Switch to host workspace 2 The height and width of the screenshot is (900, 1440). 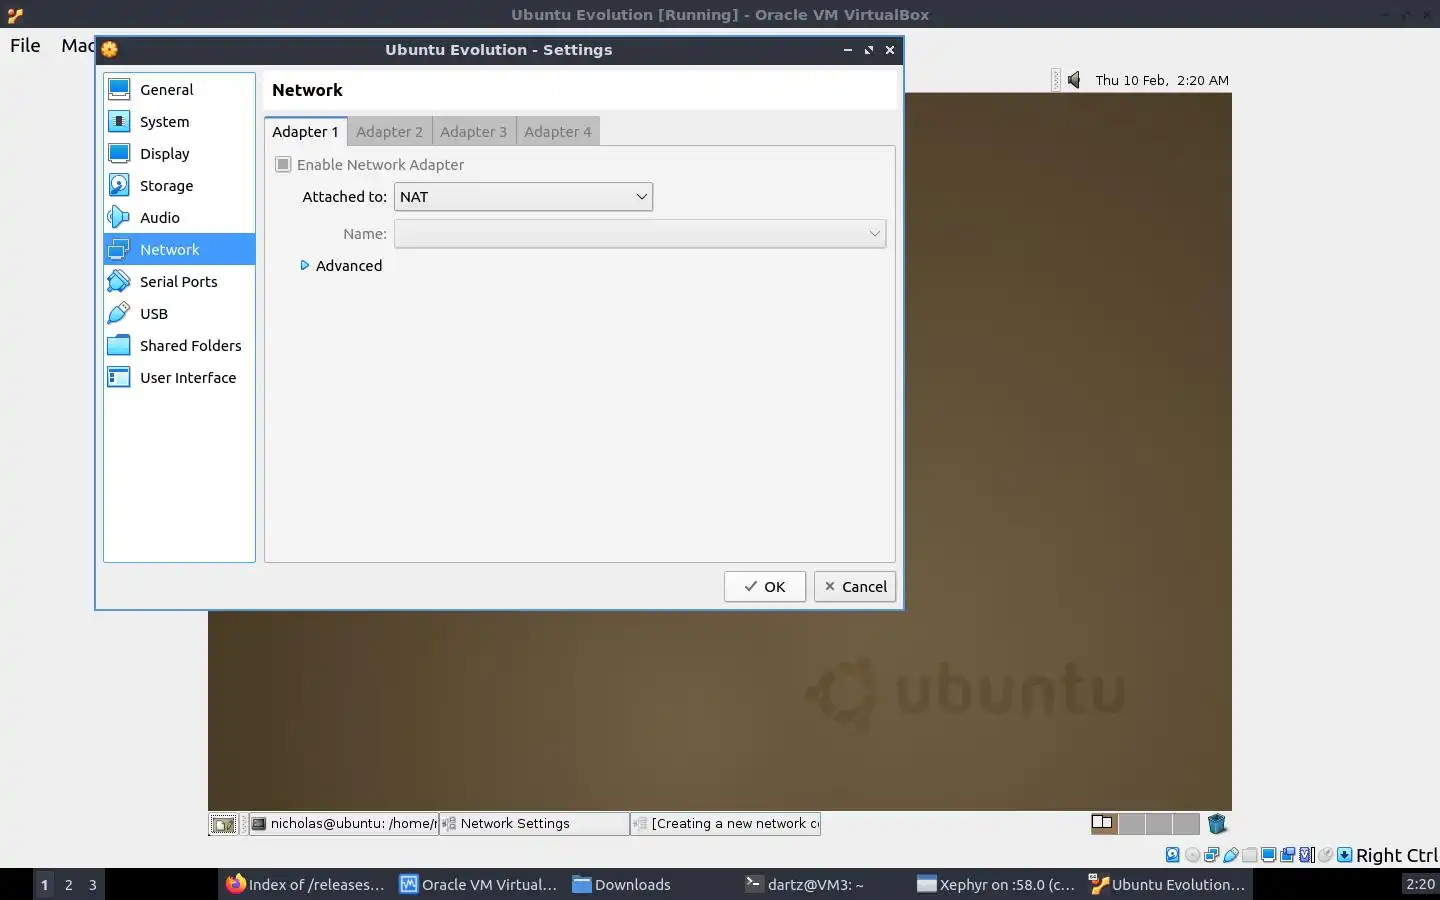[x=69, y=885]
